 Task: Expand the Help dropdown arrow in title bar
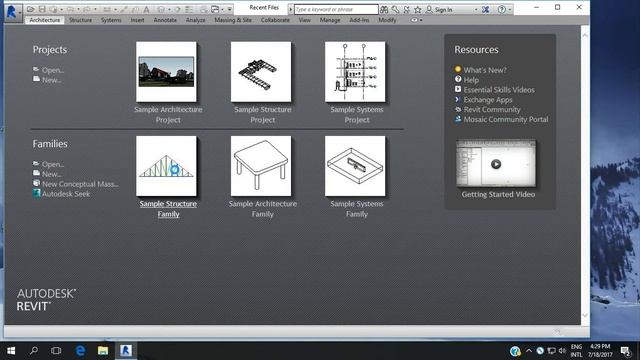[510, 10]
